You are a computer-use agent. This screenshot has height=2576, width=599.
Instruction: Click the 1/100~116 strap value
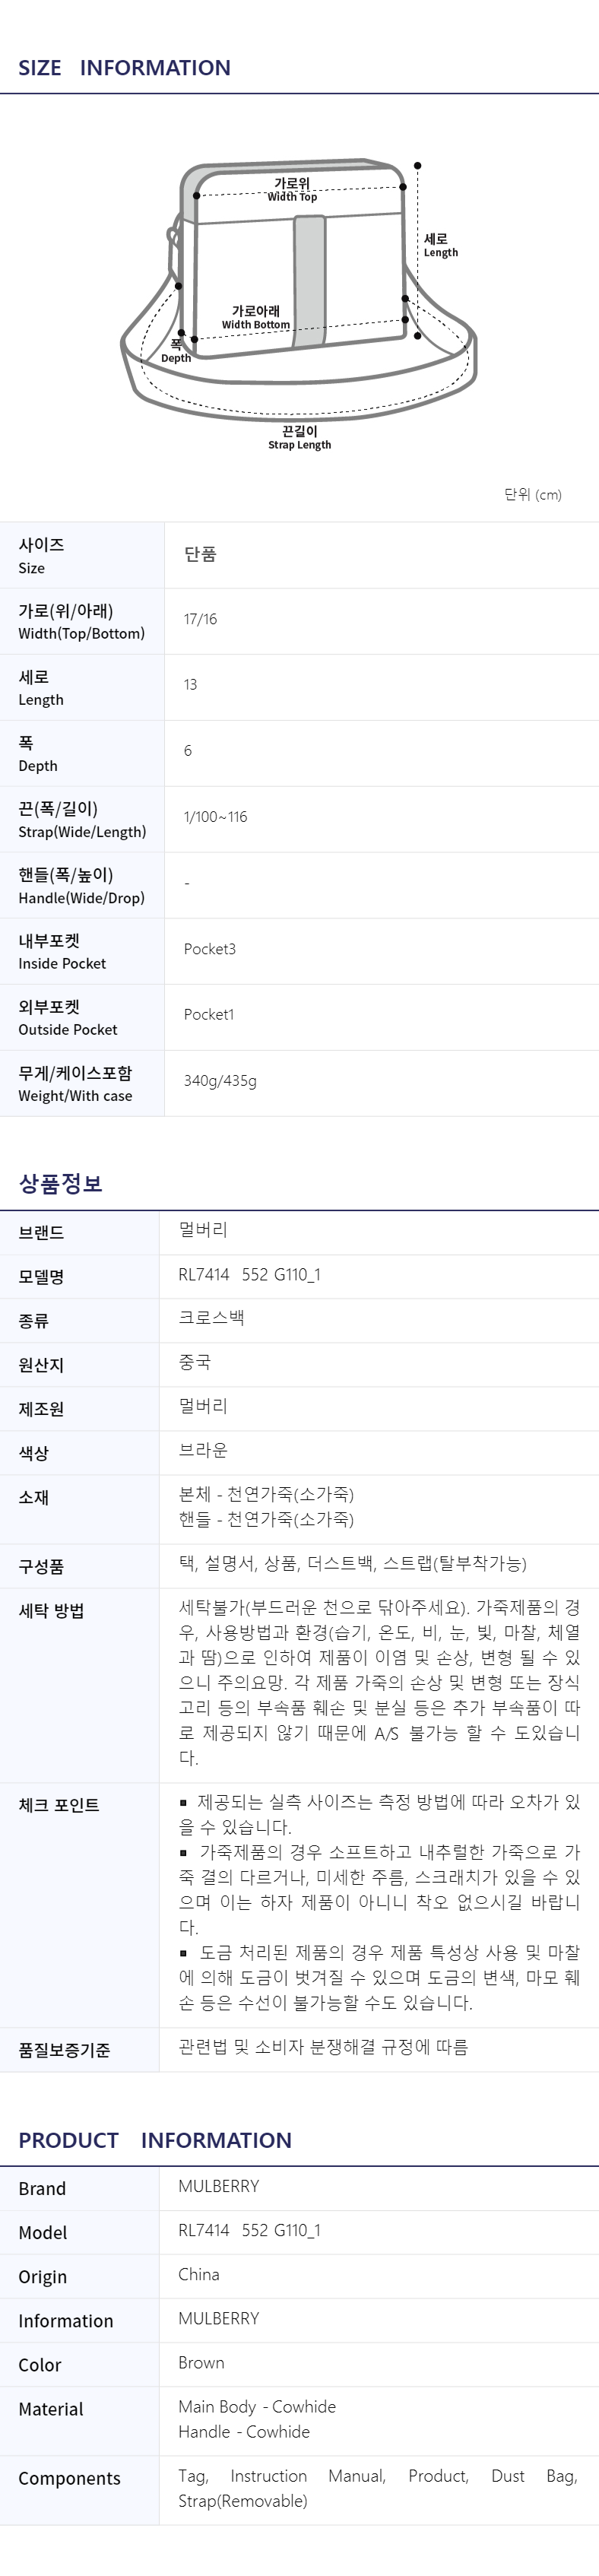216,817
